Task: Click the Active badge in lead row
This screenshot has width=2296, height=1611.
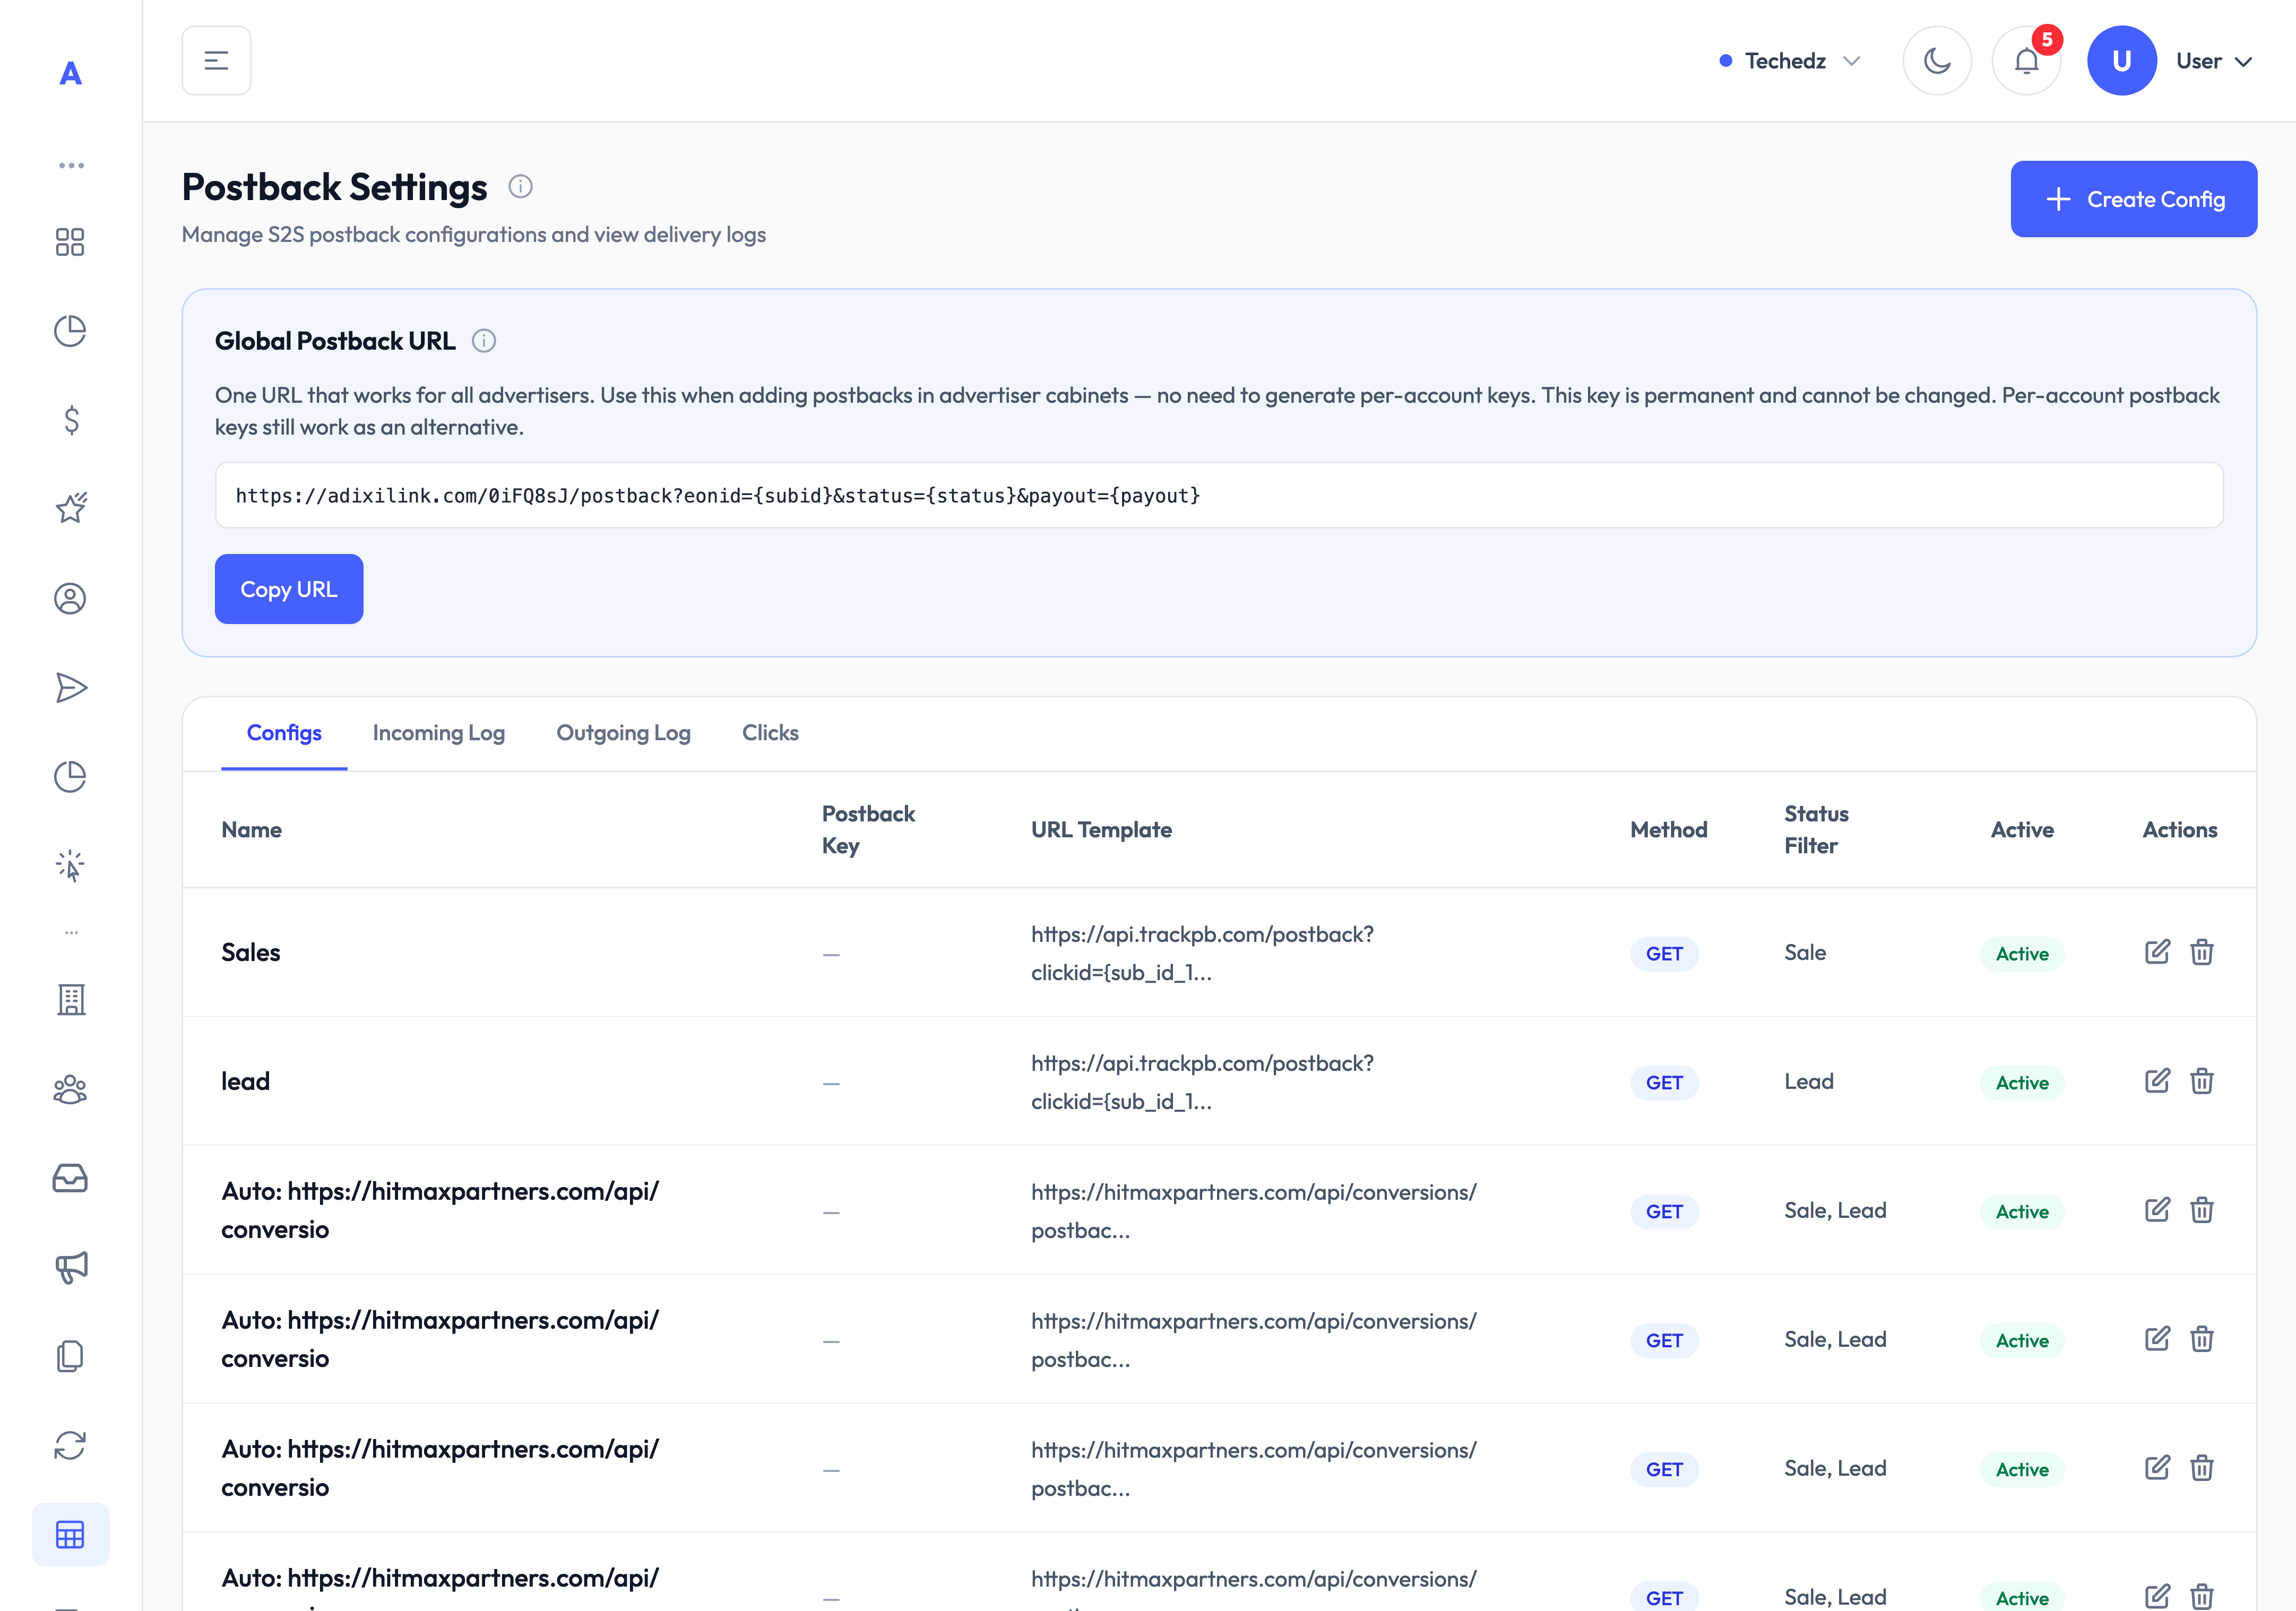Action: click(2022, 1083)
